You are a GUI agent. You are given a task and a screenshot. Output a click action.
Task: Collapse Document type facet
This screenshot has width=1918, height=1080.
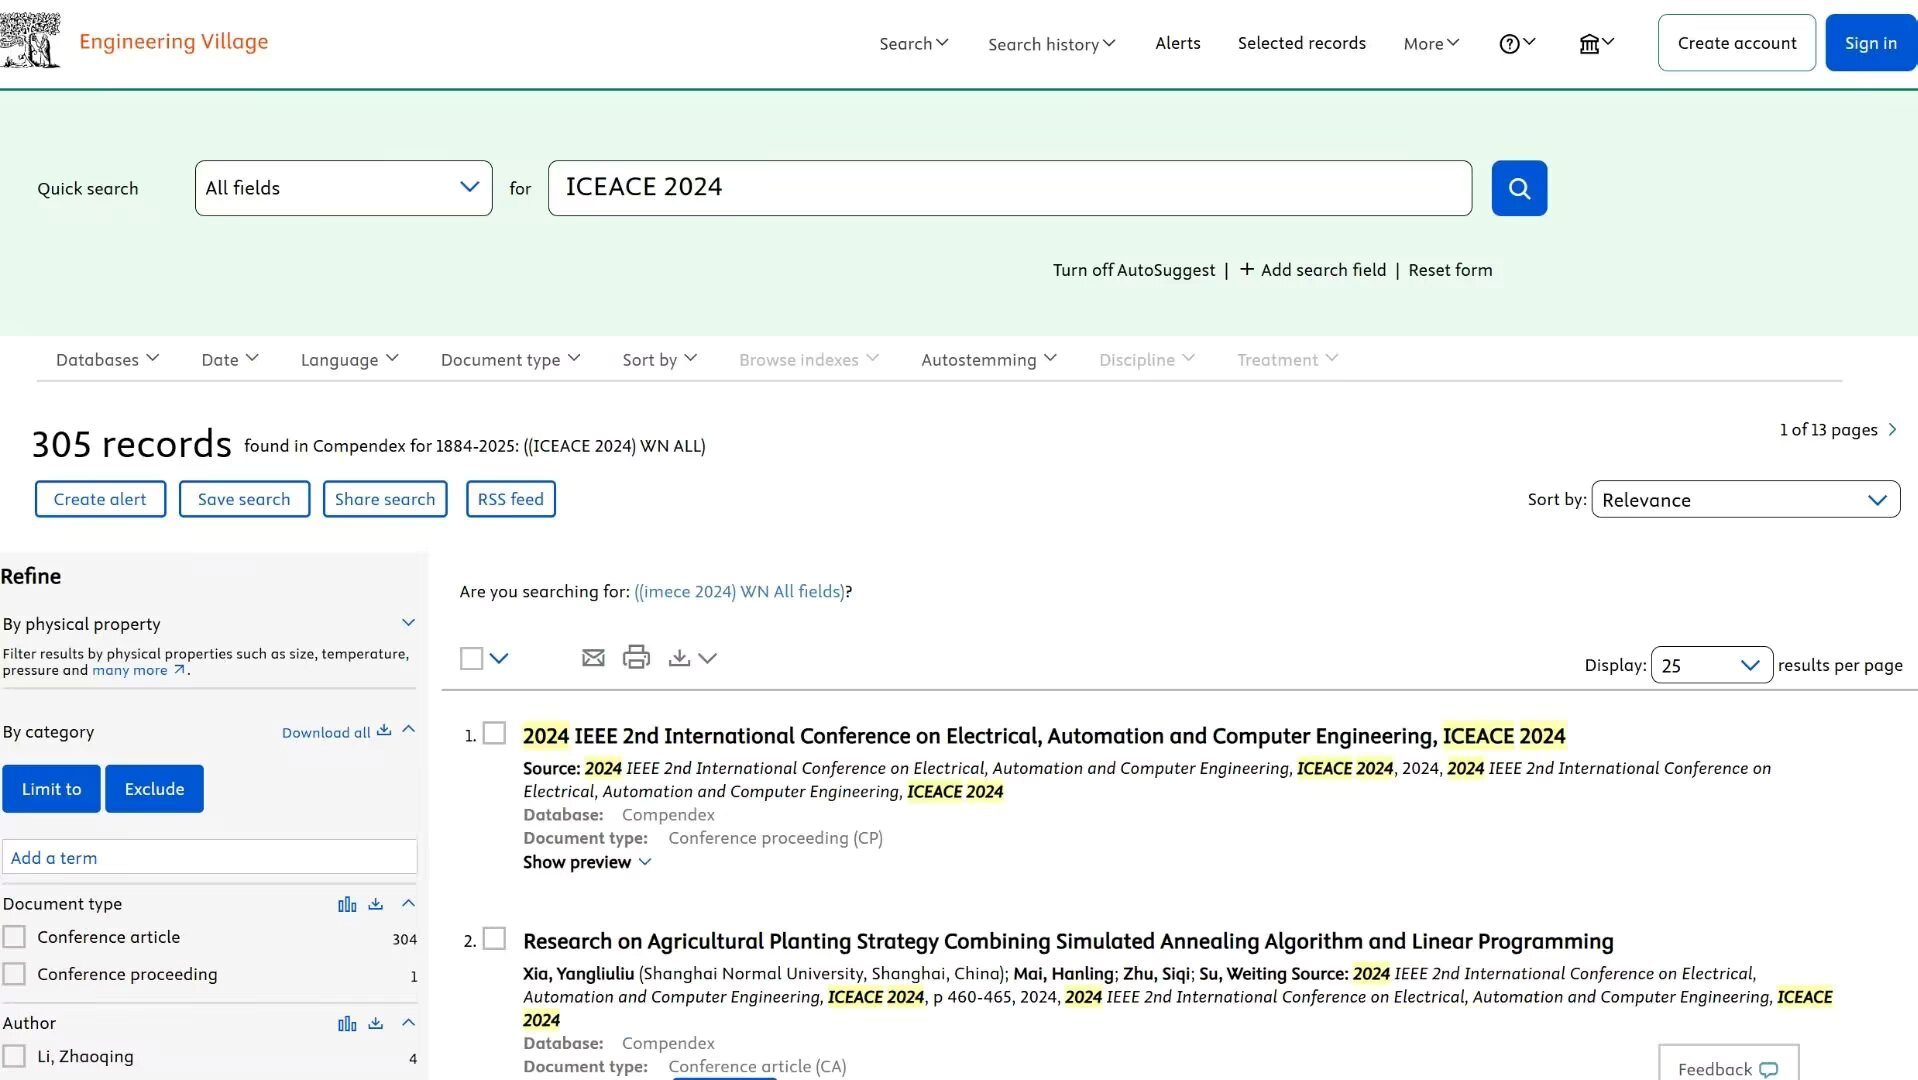[x=408, y=903]
